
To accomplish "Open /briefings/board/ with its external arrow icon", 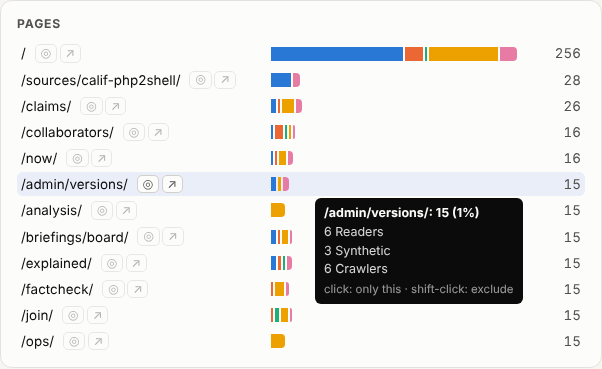I will point(173,237).
